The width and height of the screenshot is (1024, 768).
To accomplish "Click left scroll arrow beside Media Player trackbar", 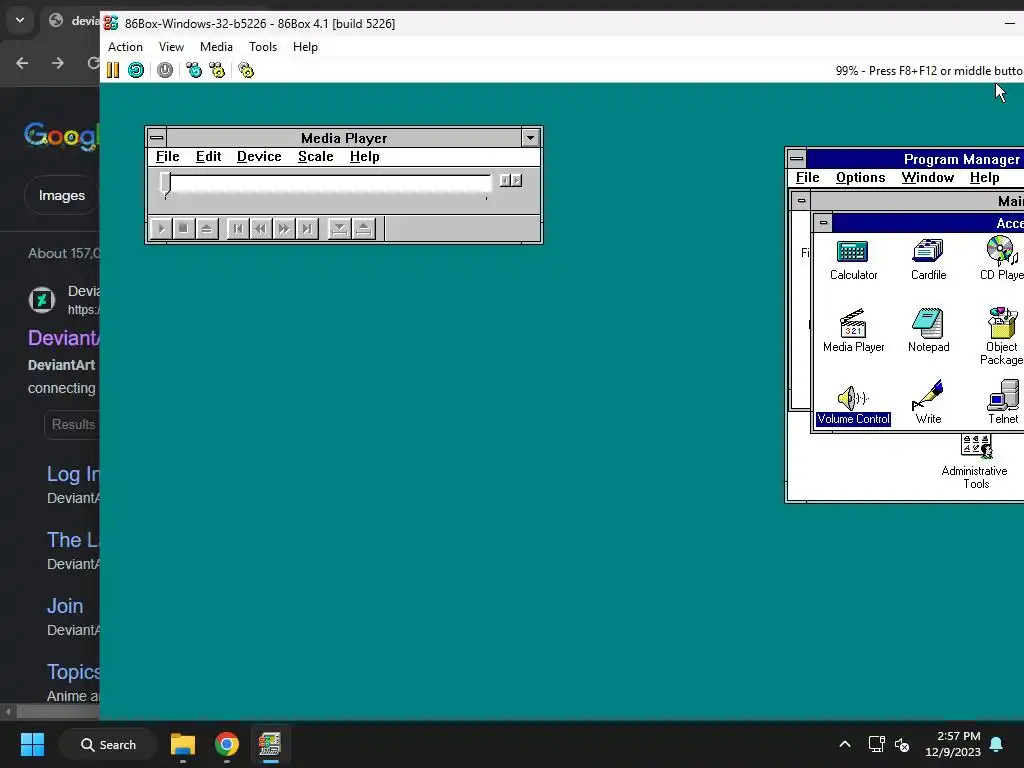I will pyautogui.click(x=505, y=180).
